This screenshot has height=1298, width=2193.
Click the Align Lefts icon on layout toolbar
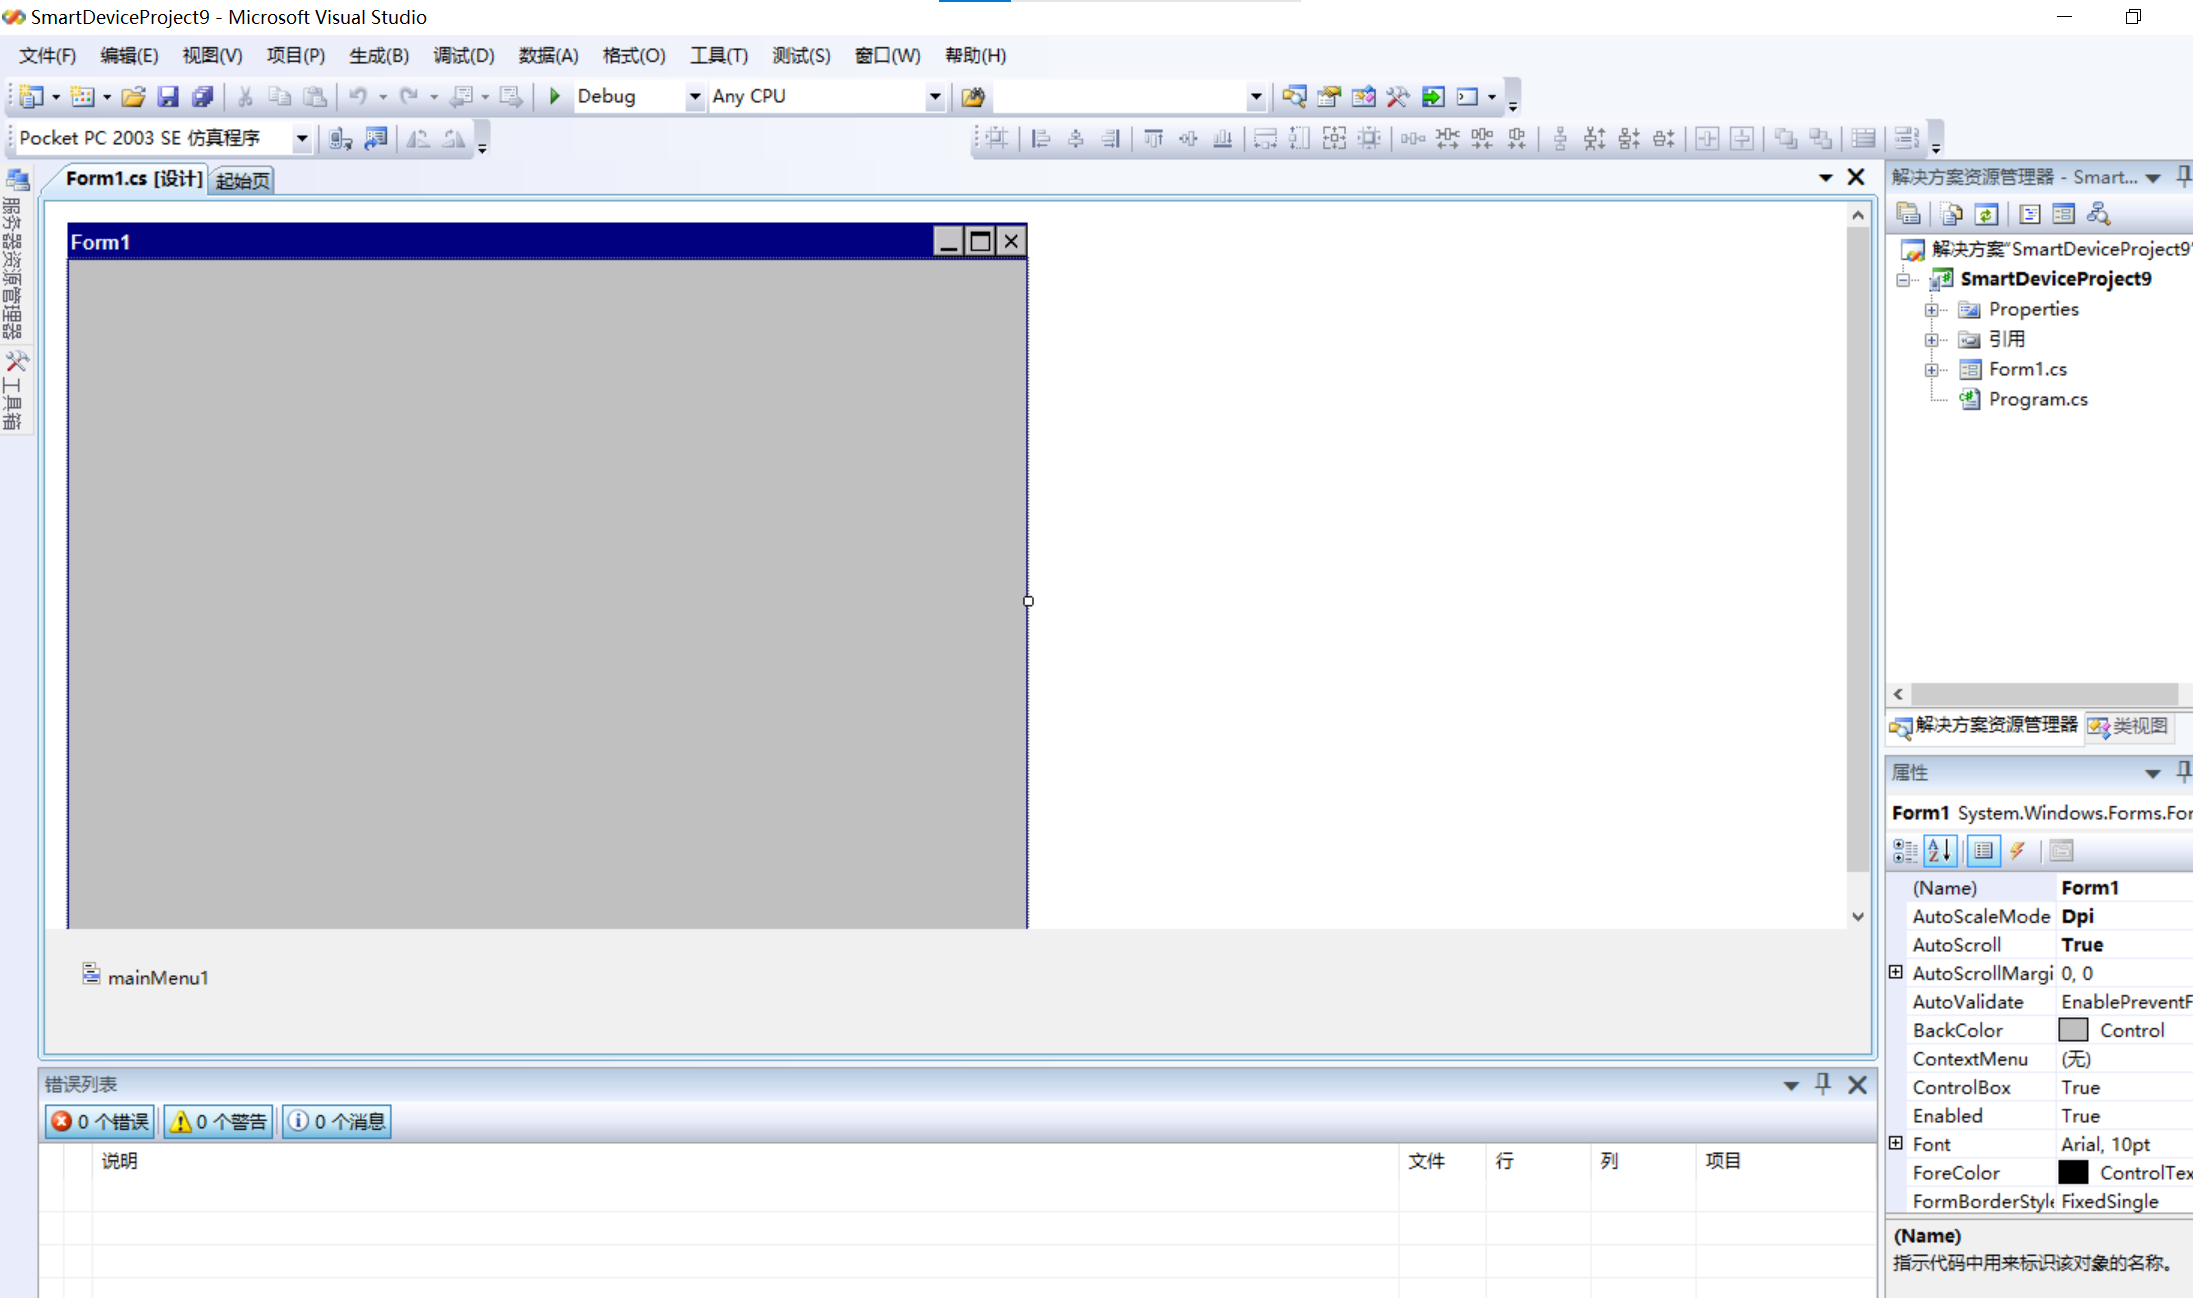[1040, 138]
